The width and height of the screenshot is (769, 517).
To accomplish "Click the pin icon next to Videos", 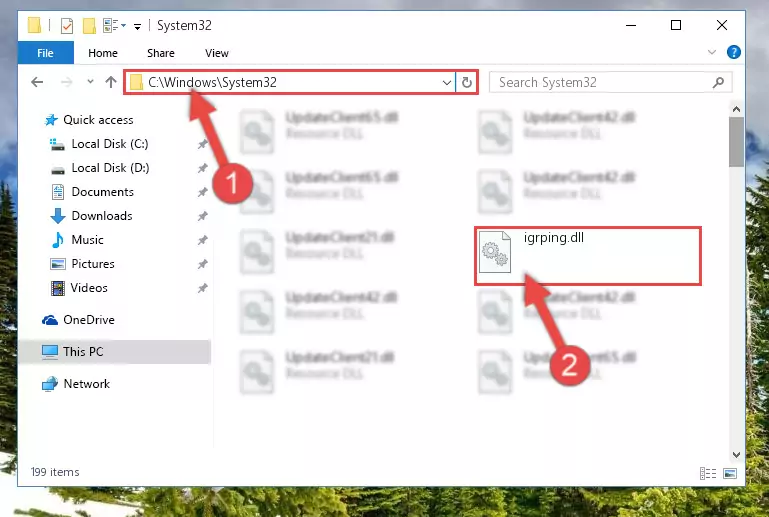I will (x=203, y=288).
